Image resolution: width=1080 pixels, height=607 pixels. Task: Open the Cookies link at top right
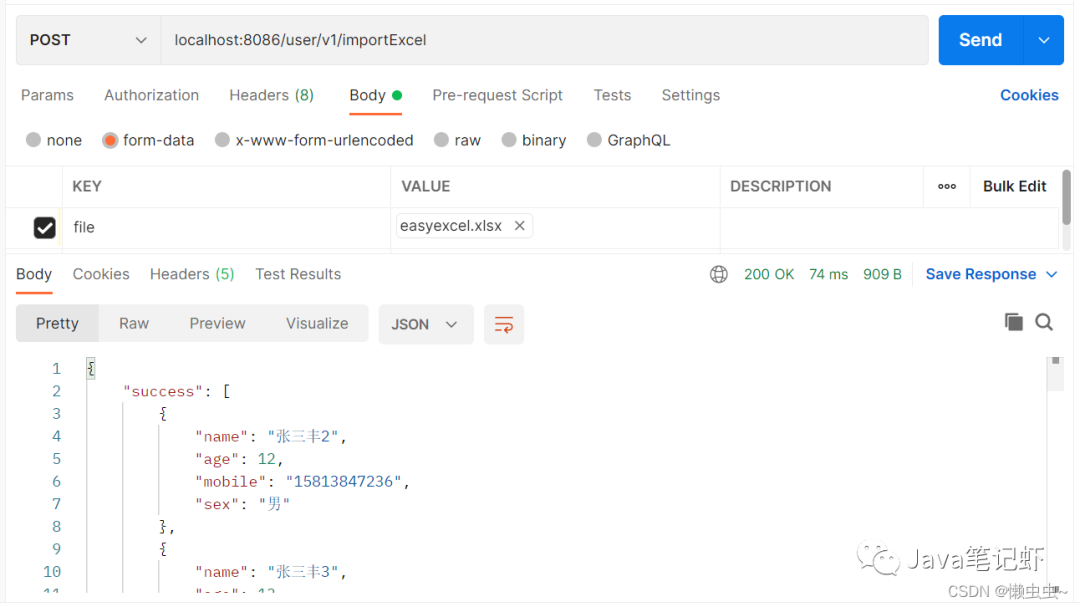[x=1029, y=96]
